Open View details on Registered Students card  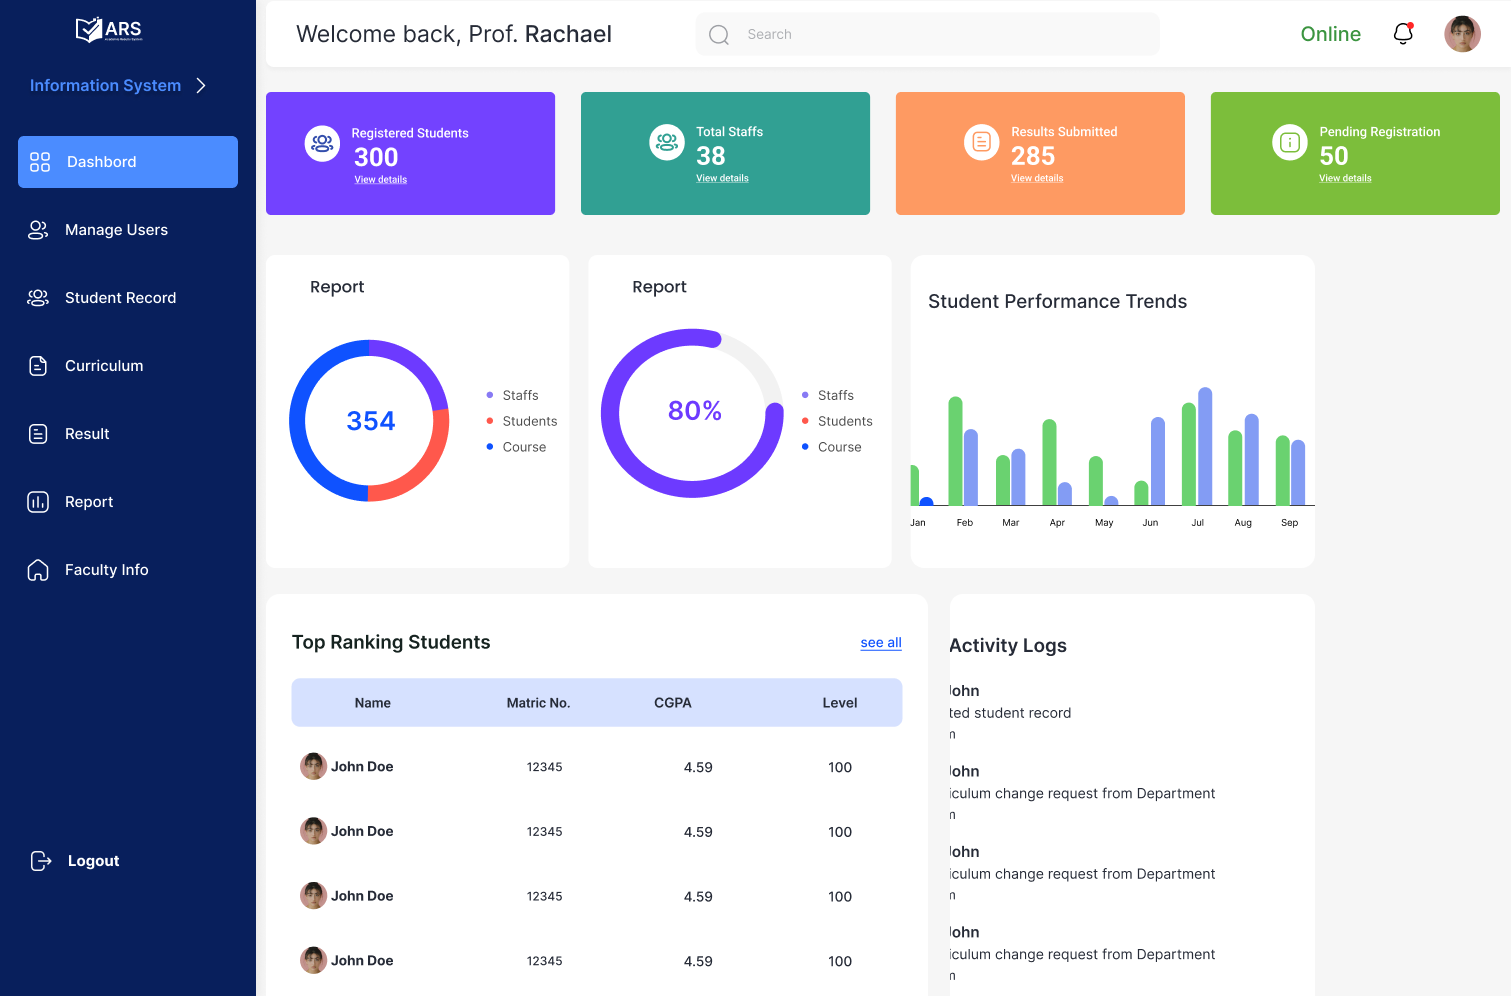tap(381, 179)
